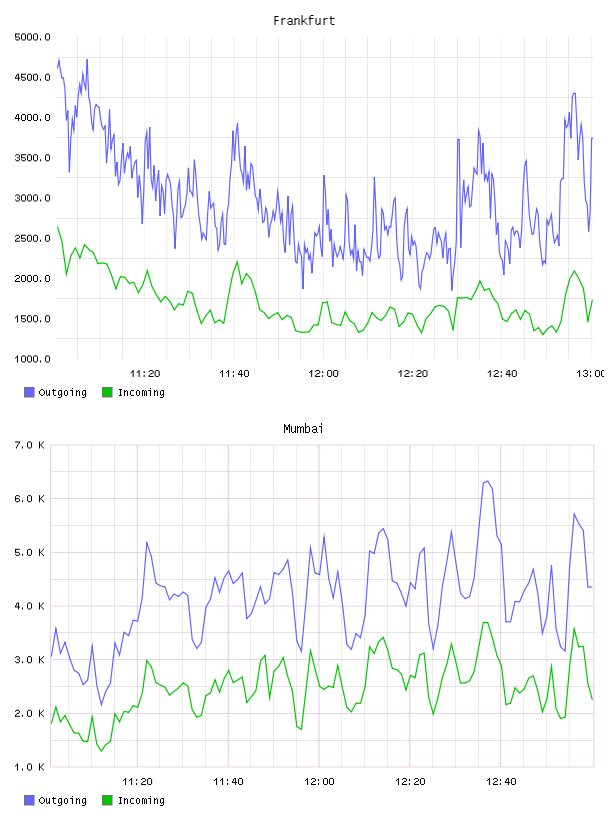
Task: Click the 5000.0 y-axis label in Frankfurt chart
Action: coord(32,37)
